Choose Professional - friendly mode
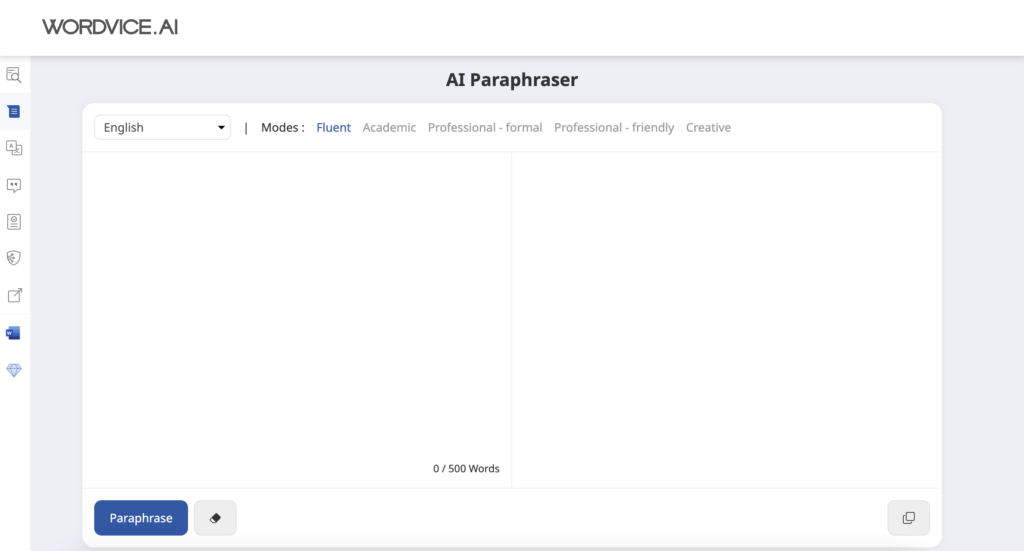Viewport: 1024px width, 551px height. (614, 127)
